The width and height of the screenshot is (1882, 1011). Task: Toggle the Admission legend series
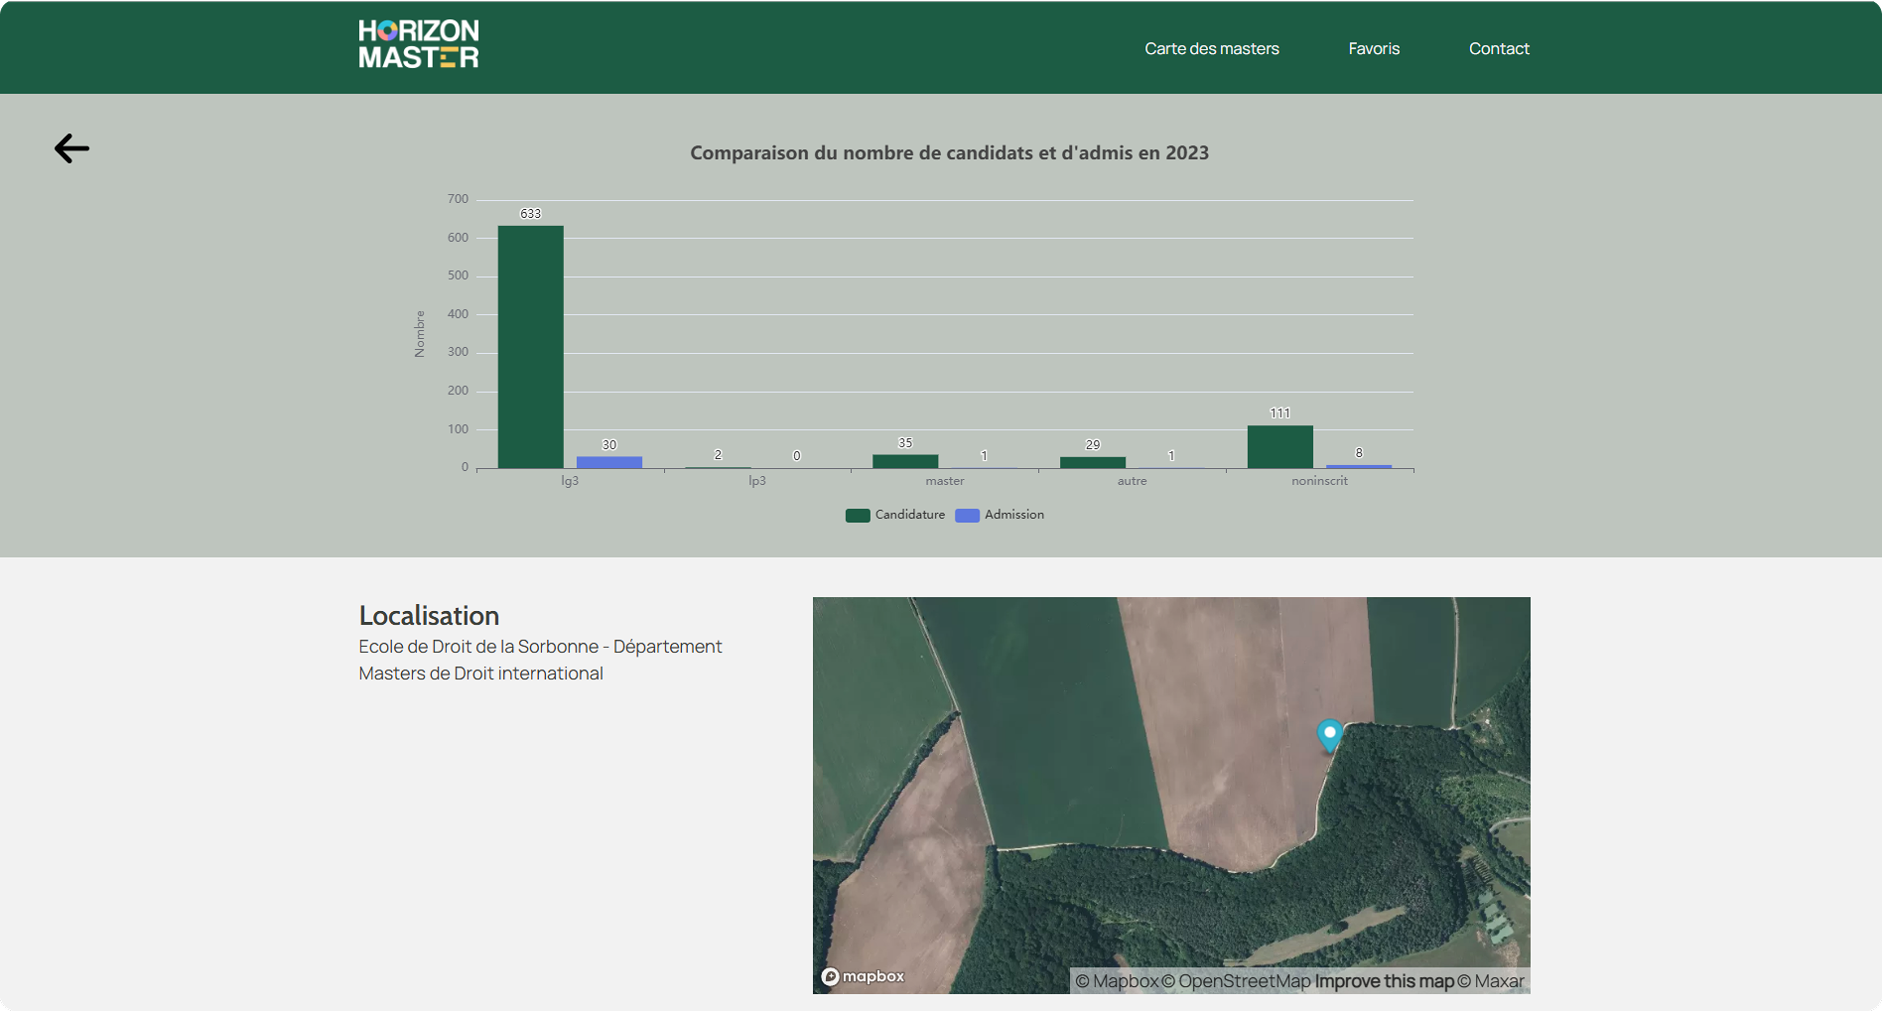(1013, 515)
